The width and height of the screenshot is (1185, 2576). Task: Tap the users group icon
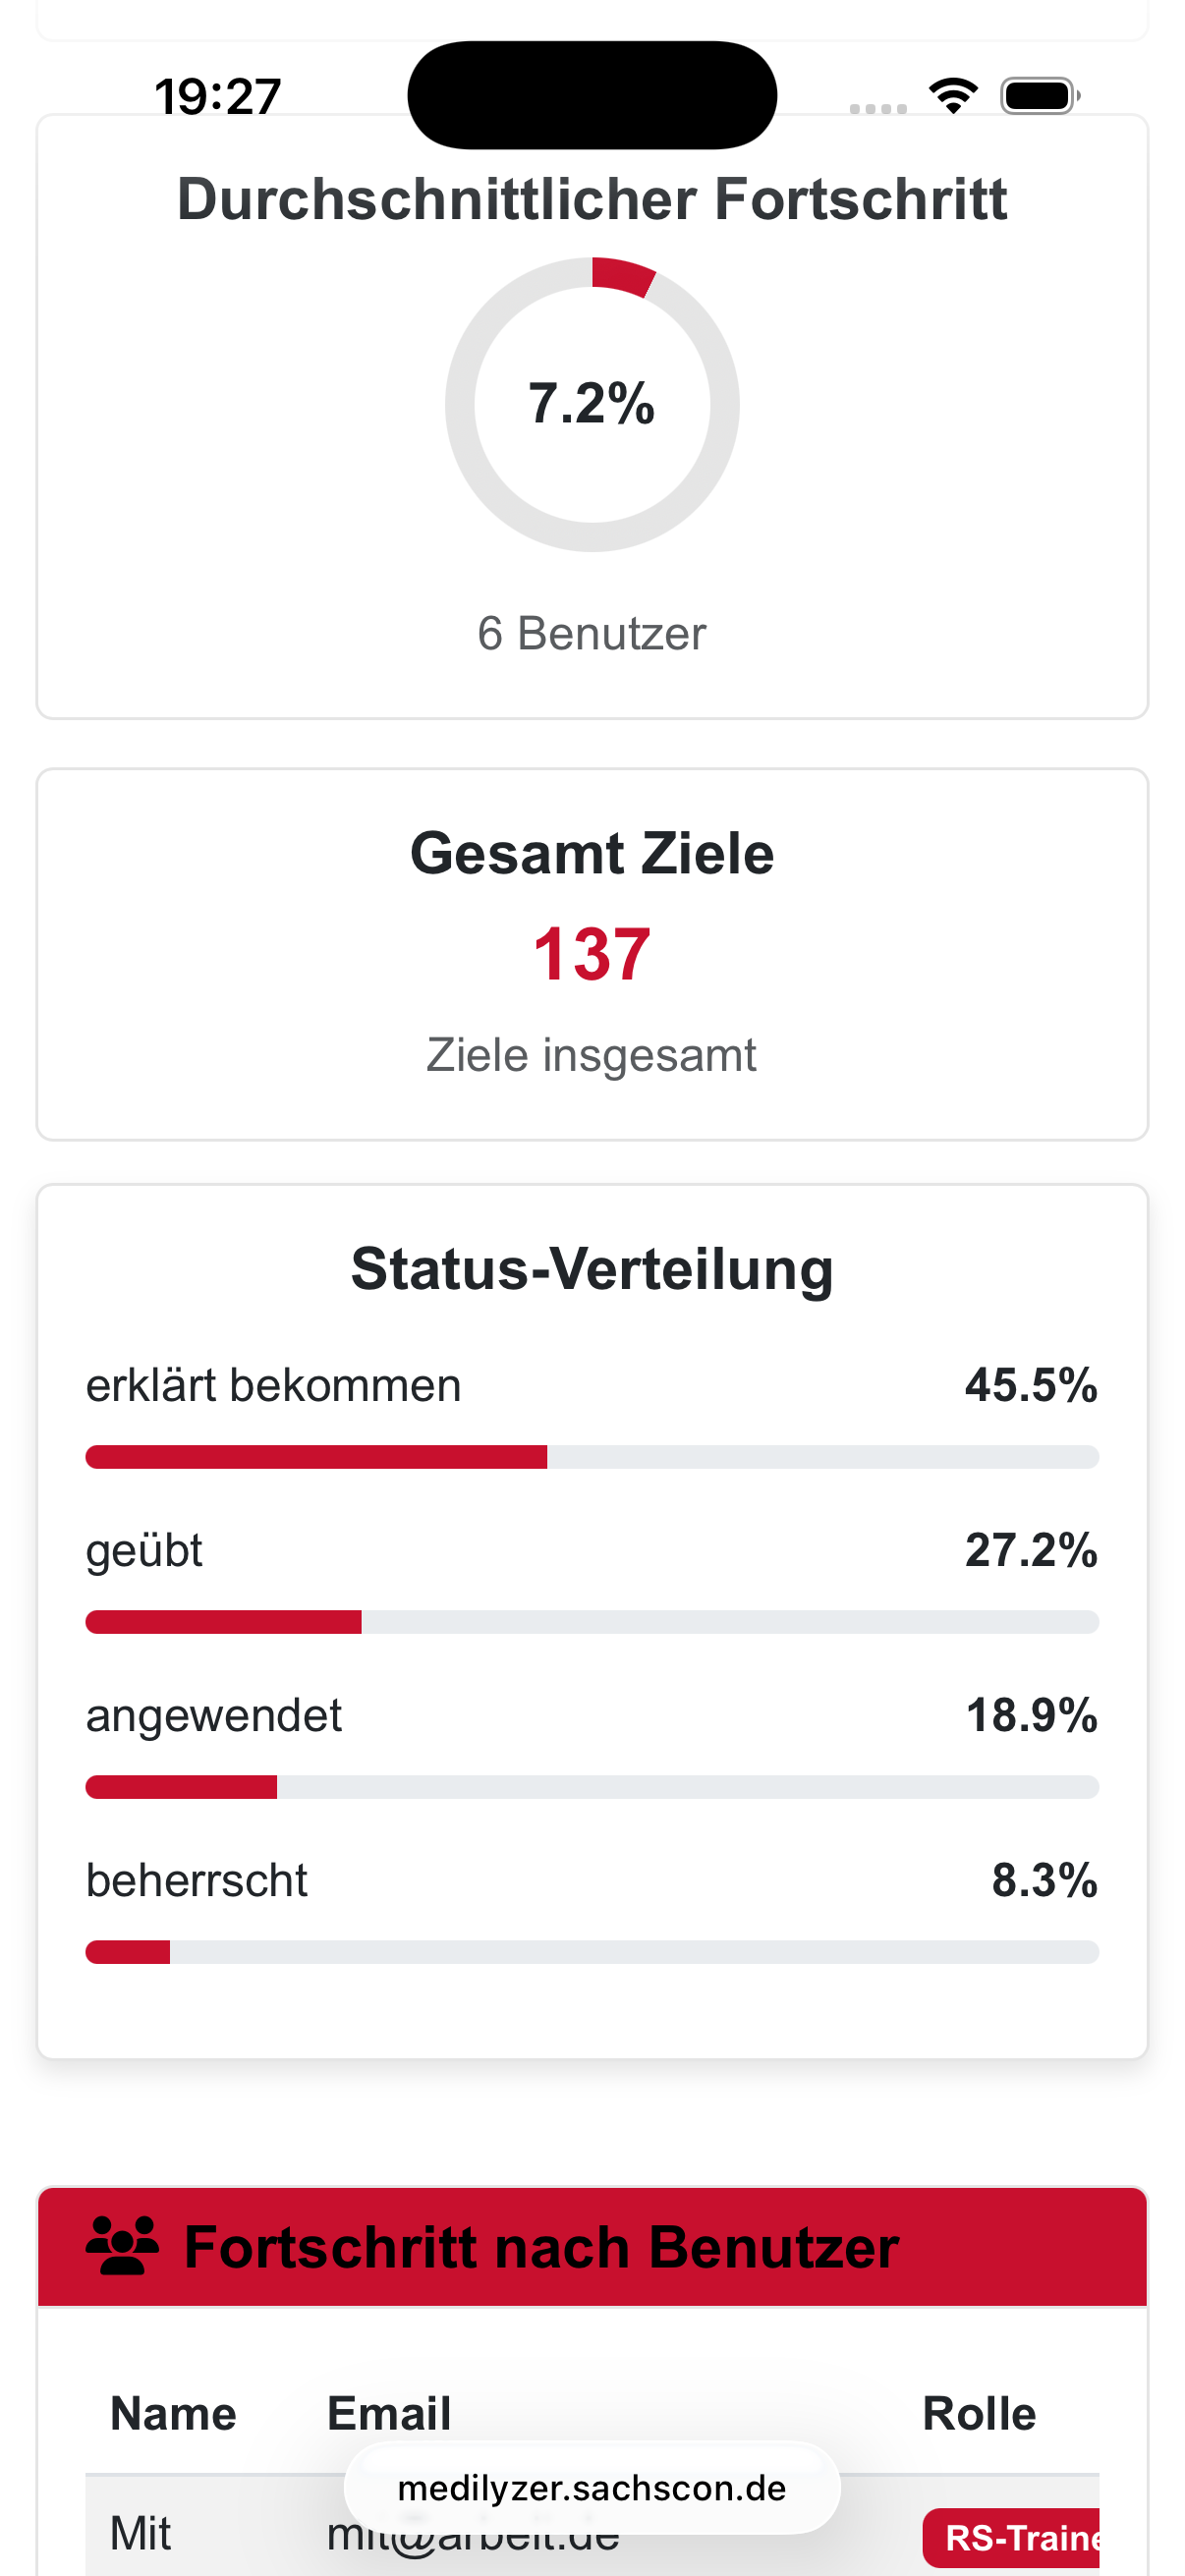(x=122, y=2246)
